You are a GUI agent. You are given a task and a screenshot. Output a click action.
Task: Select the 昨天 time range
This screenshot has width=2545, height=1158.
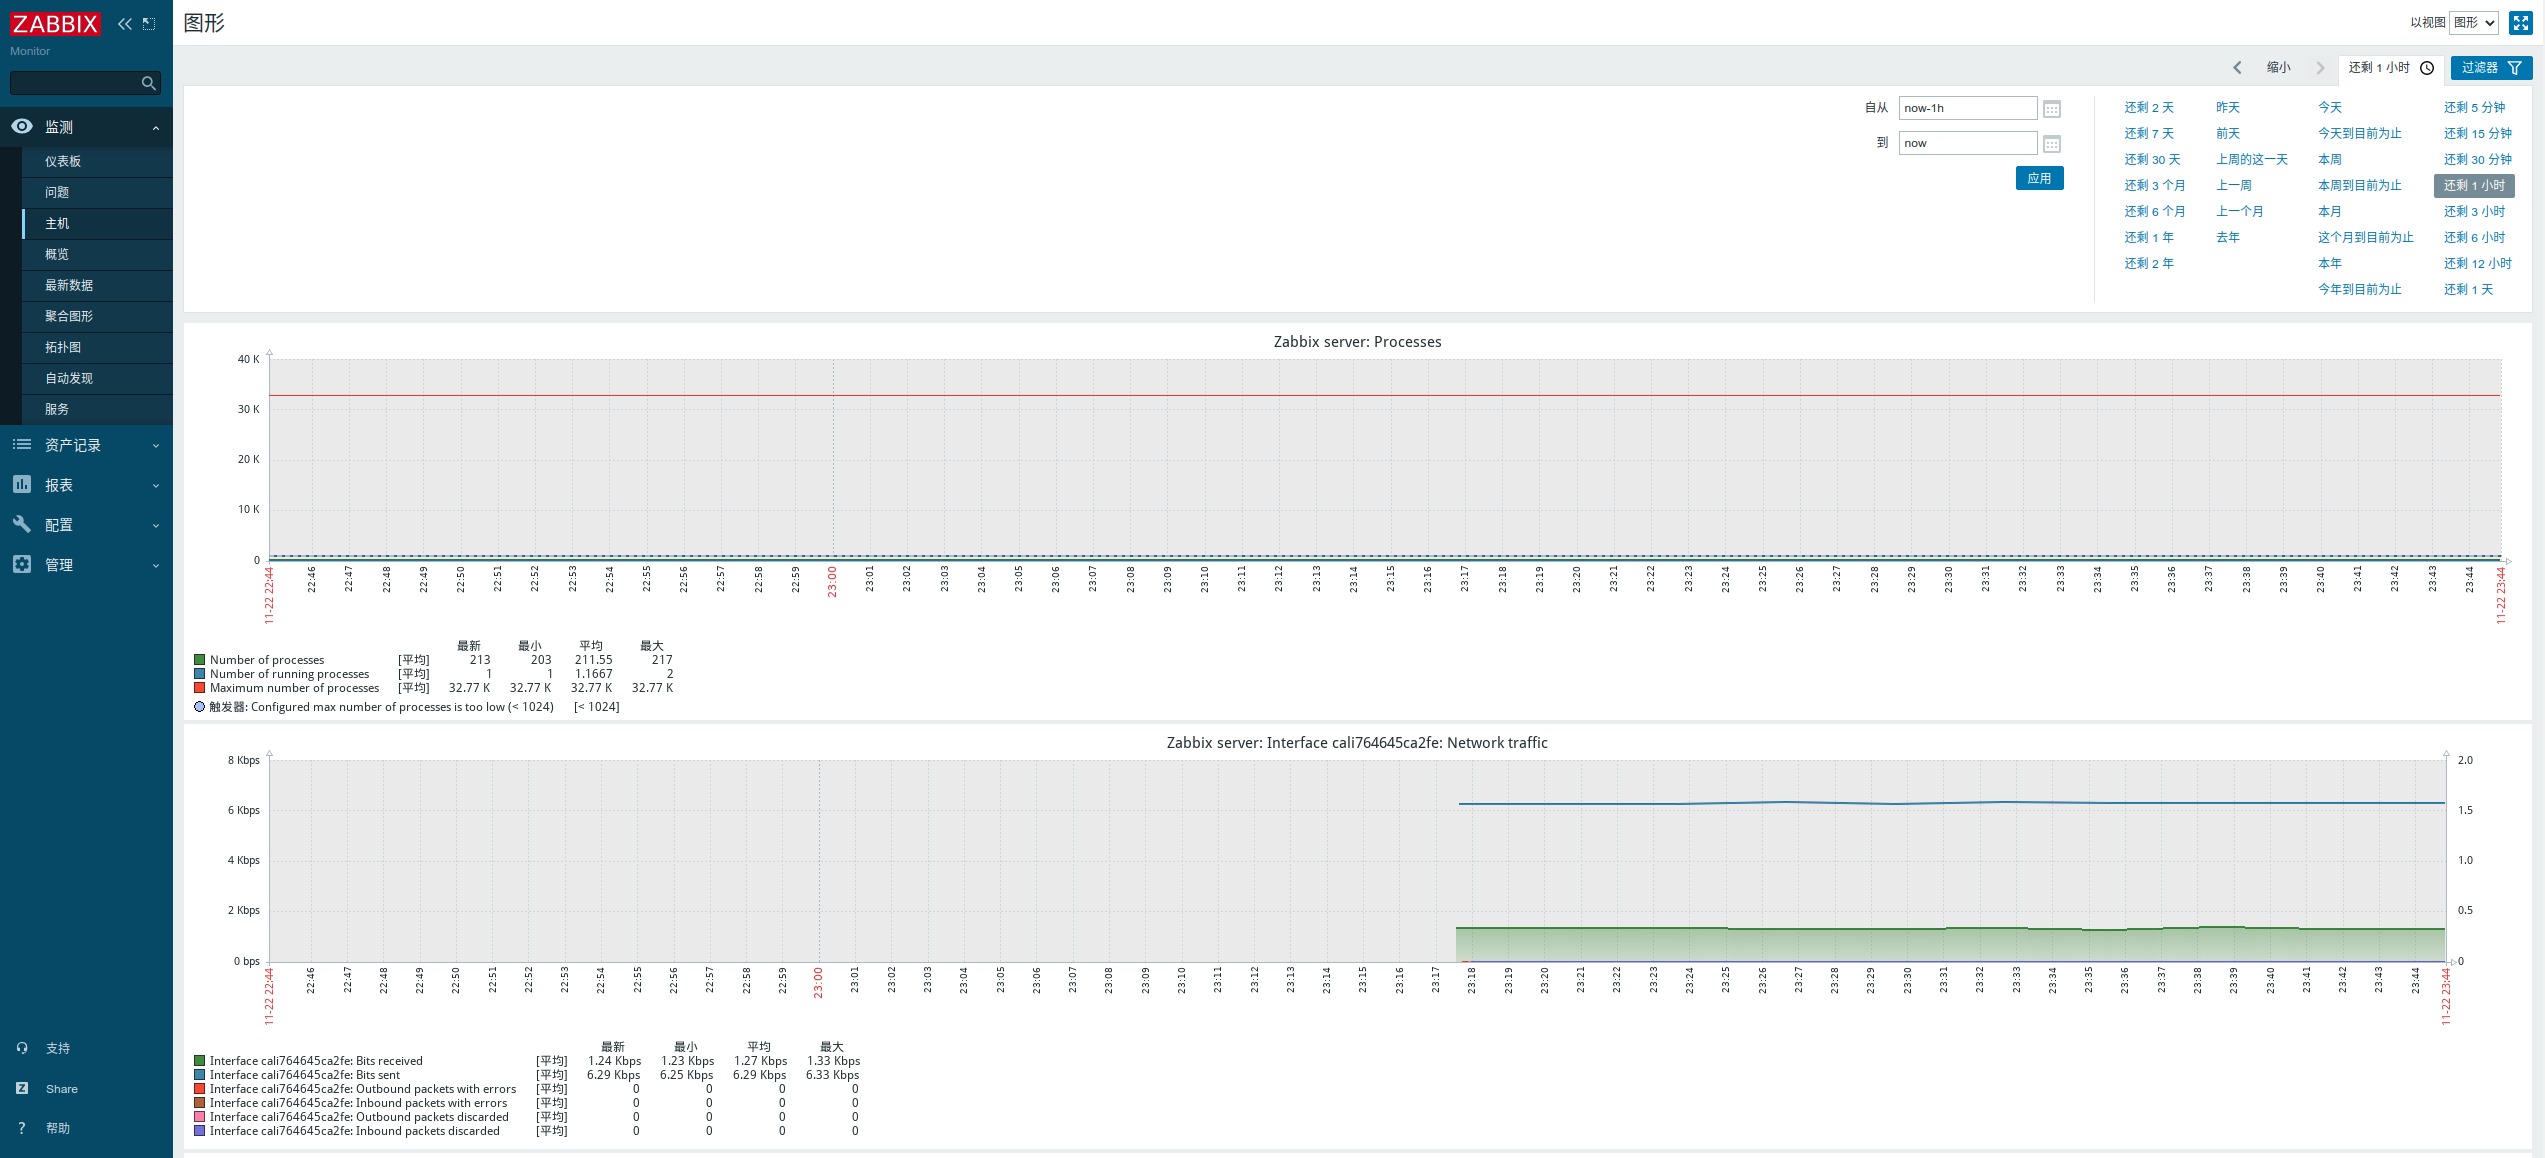pos(2228,107)
